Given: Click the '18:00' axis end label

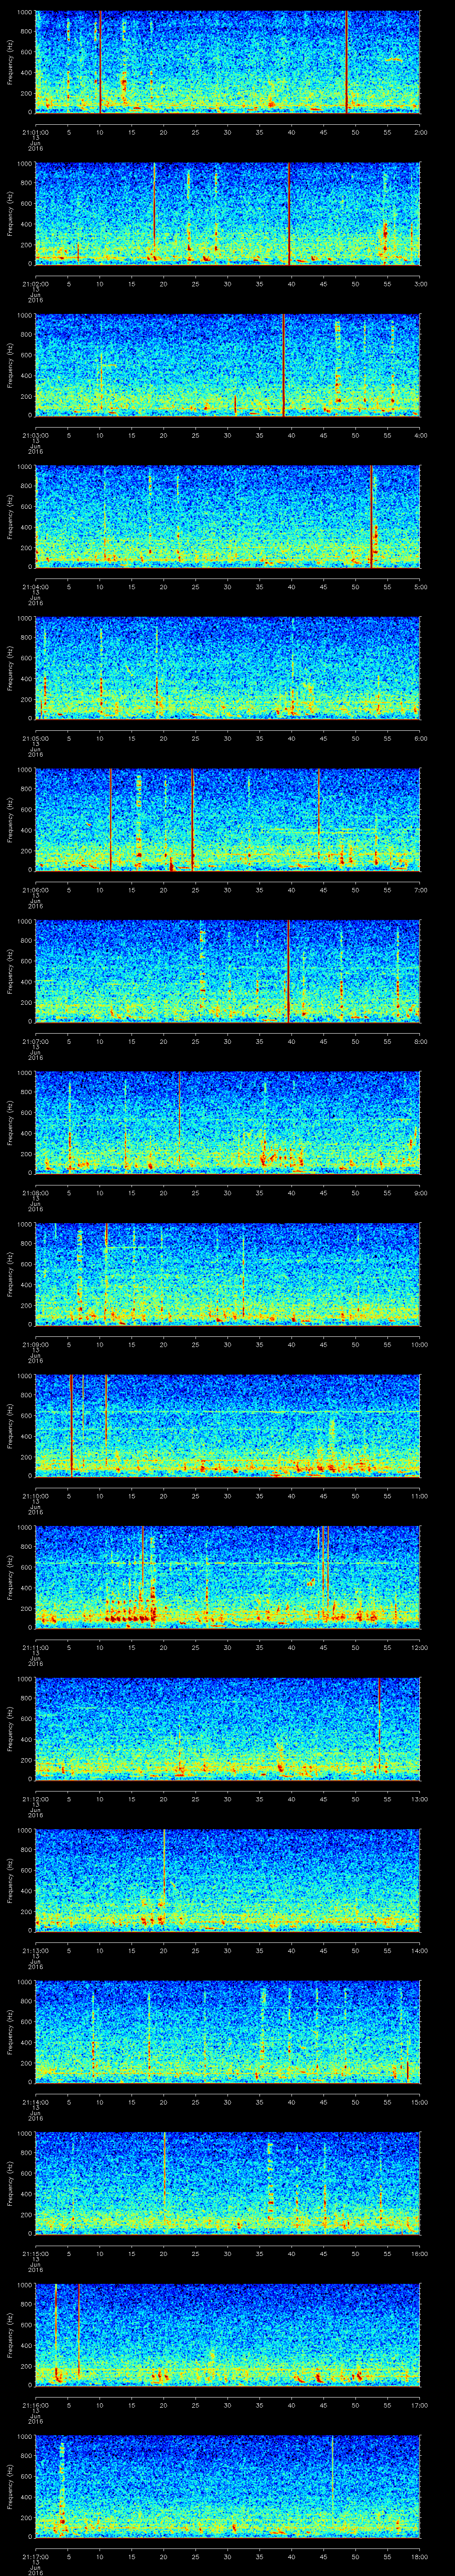Looking at the screenshot, I should 420,2555.
